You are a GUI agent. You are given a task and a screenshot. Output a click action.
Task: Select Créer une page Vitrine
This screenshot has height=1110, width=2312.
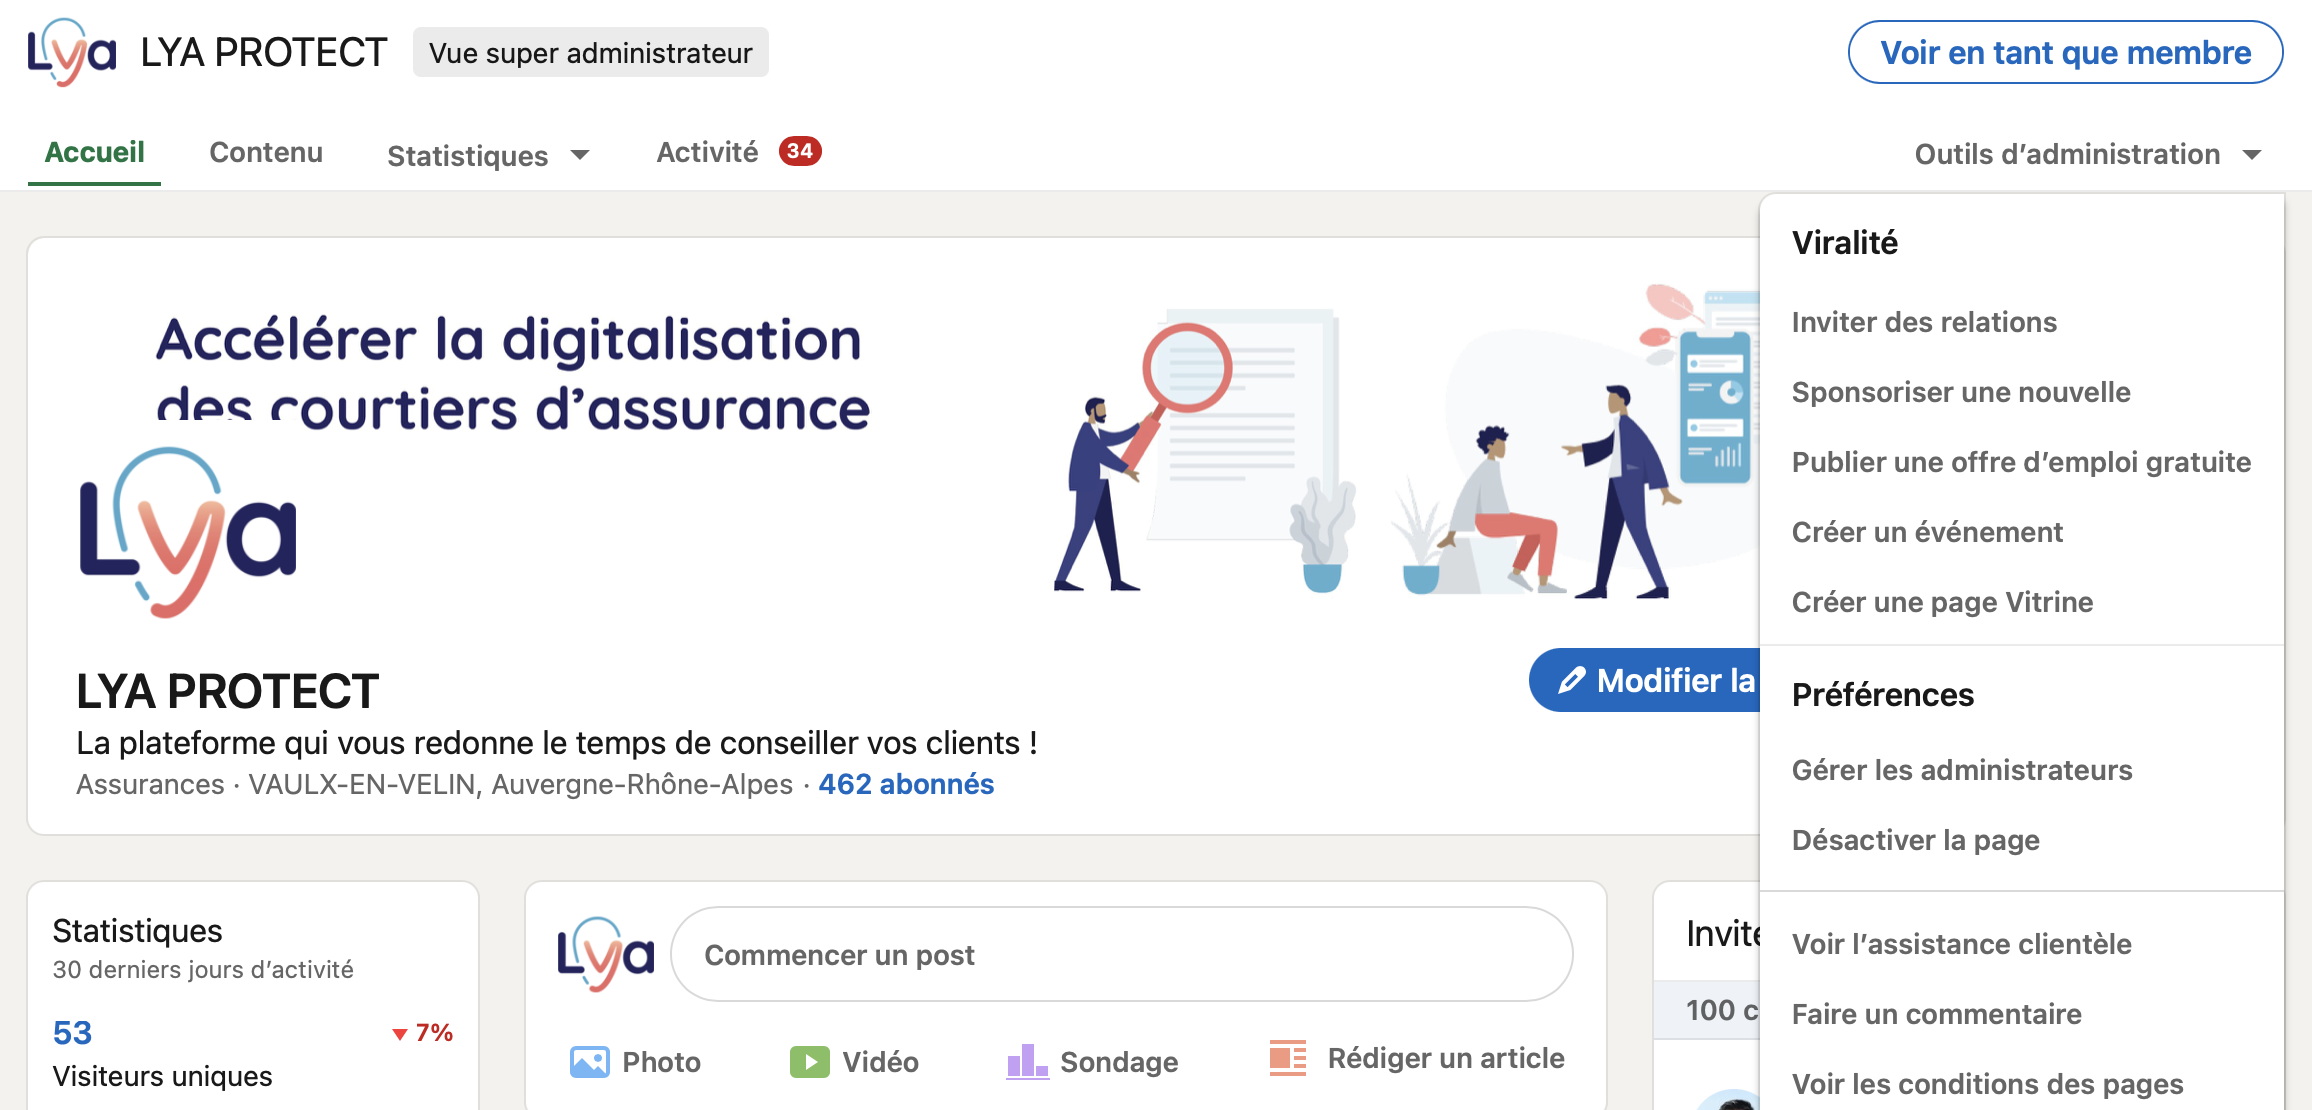coord(1942,602)
